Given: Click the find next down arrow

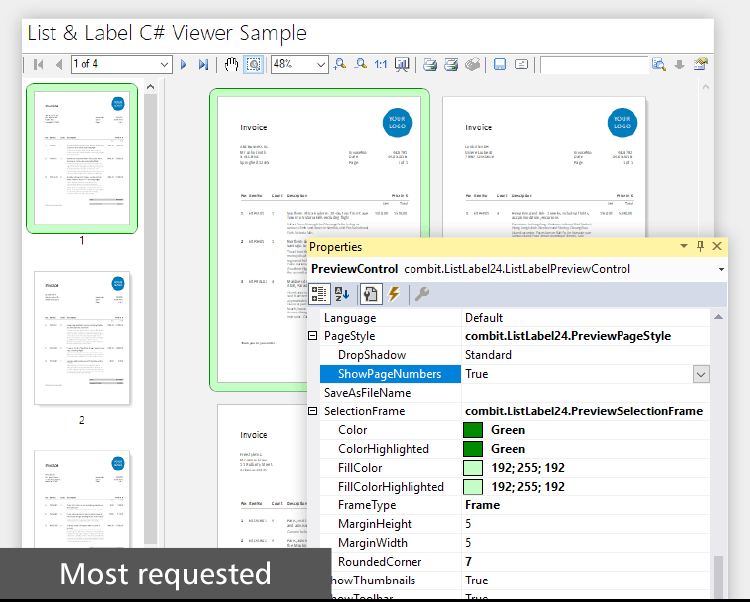Looking at the screenshot, I should pos(679,64).
